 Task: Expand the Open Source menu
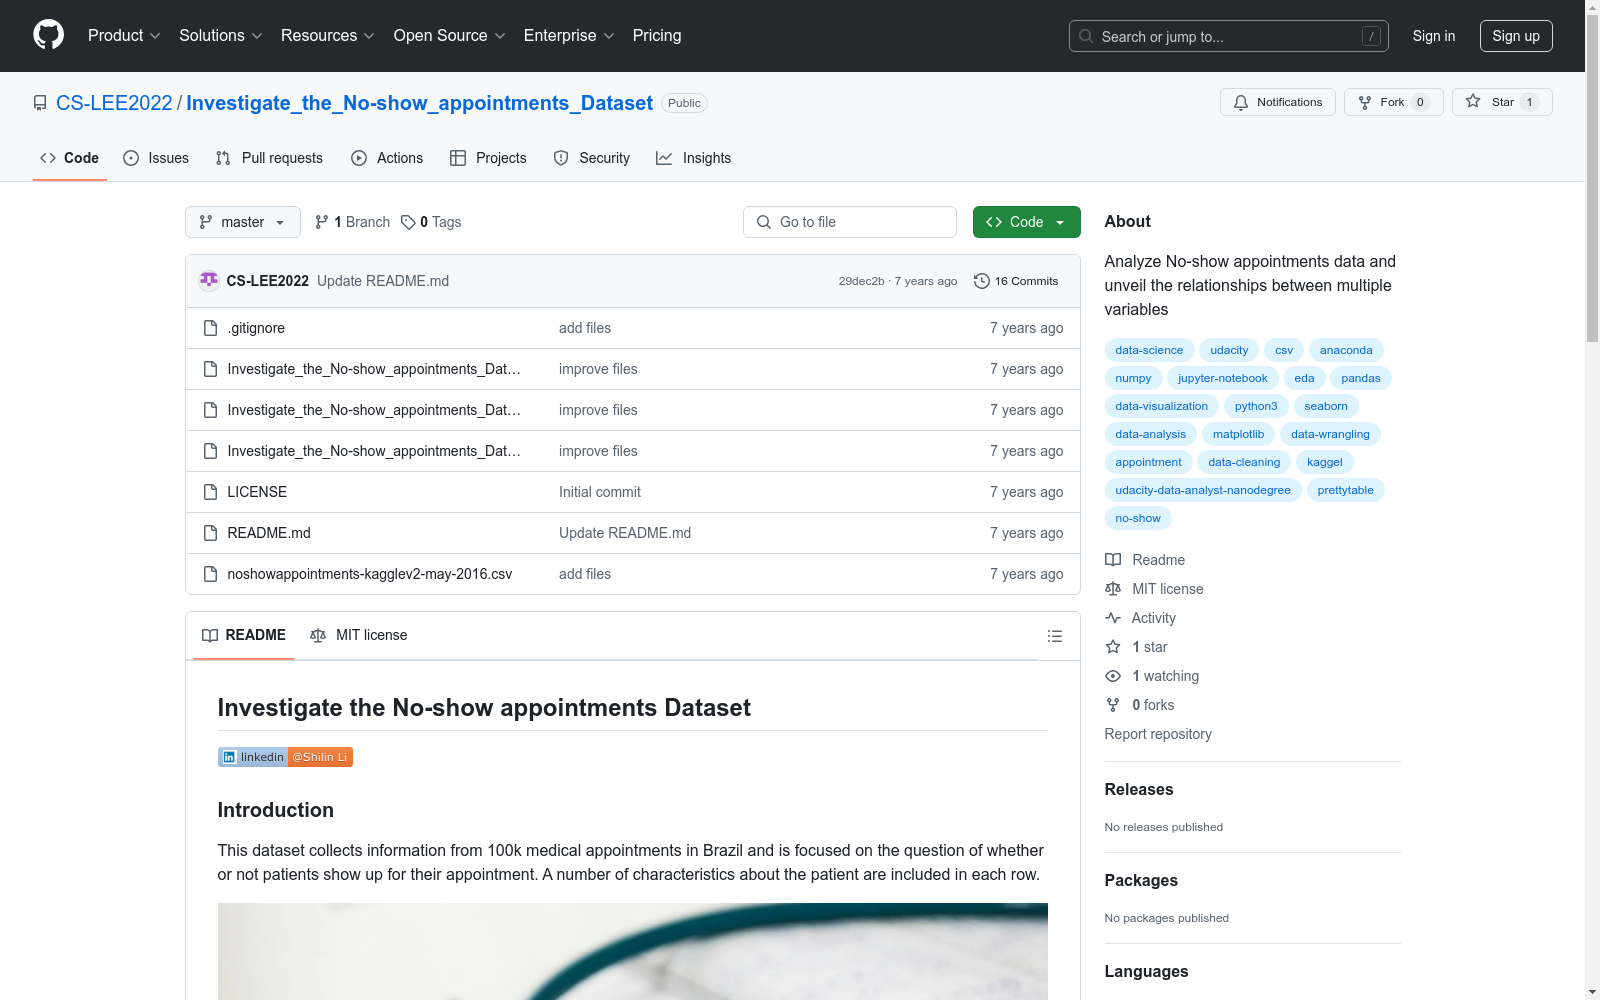pos(450,36)
